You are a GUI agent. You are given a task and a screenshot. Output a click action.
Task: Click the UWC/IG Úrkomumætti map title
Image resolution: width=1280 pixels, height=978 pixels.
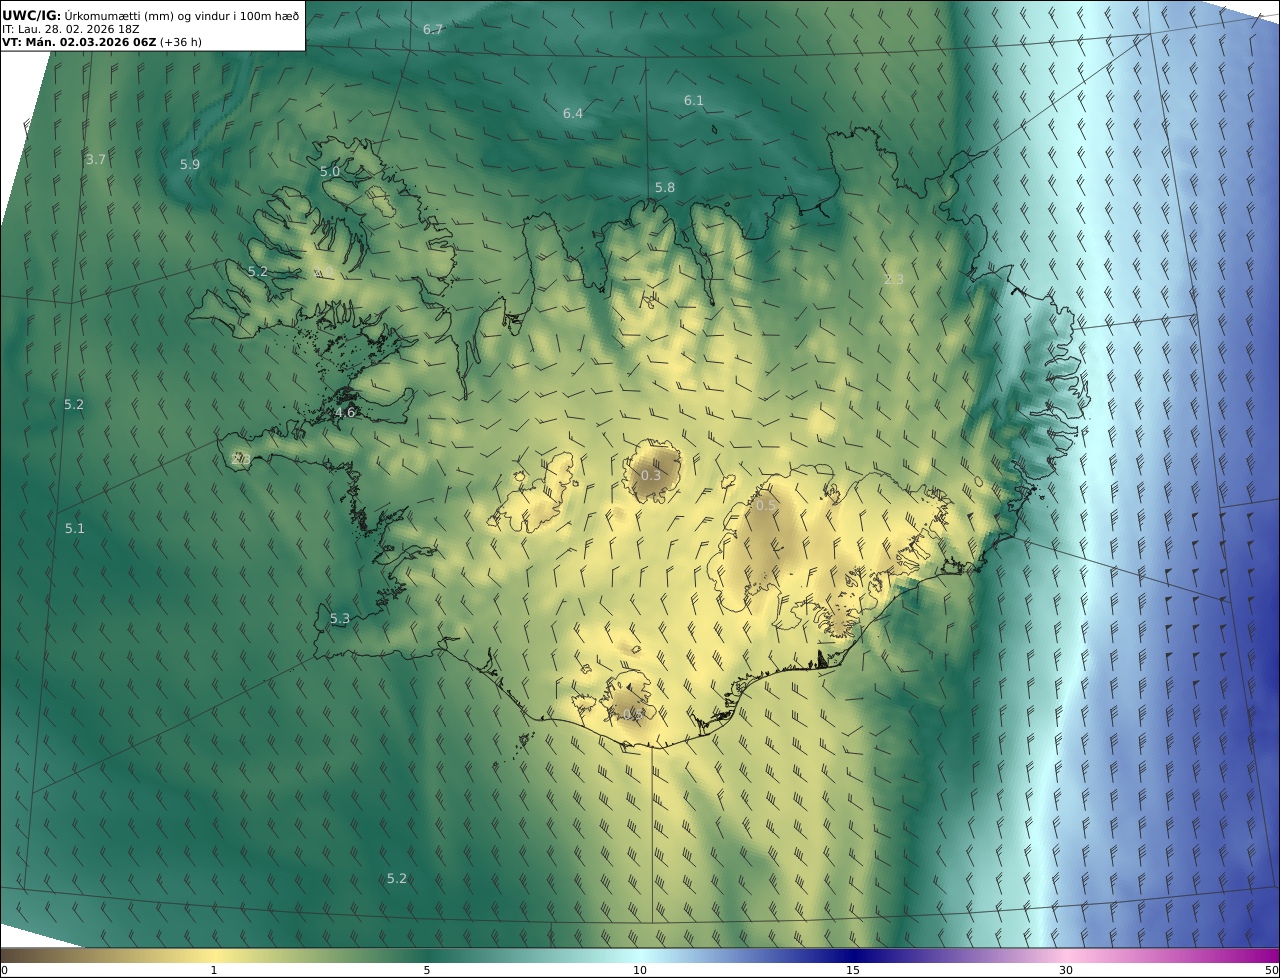click(150, 15)
